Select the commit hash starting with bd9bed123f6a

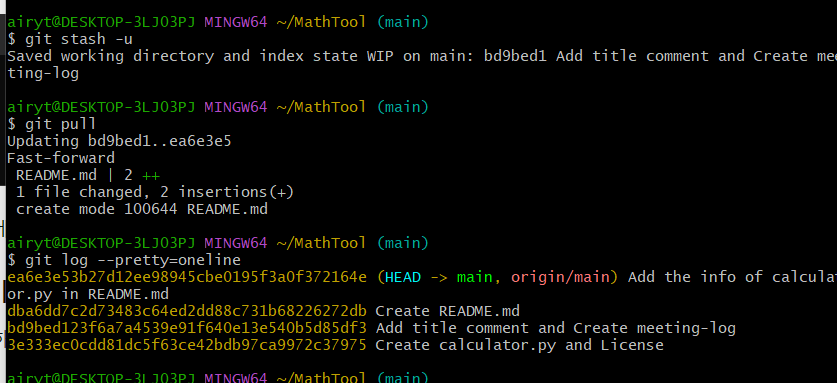click(x=187, y=329)
